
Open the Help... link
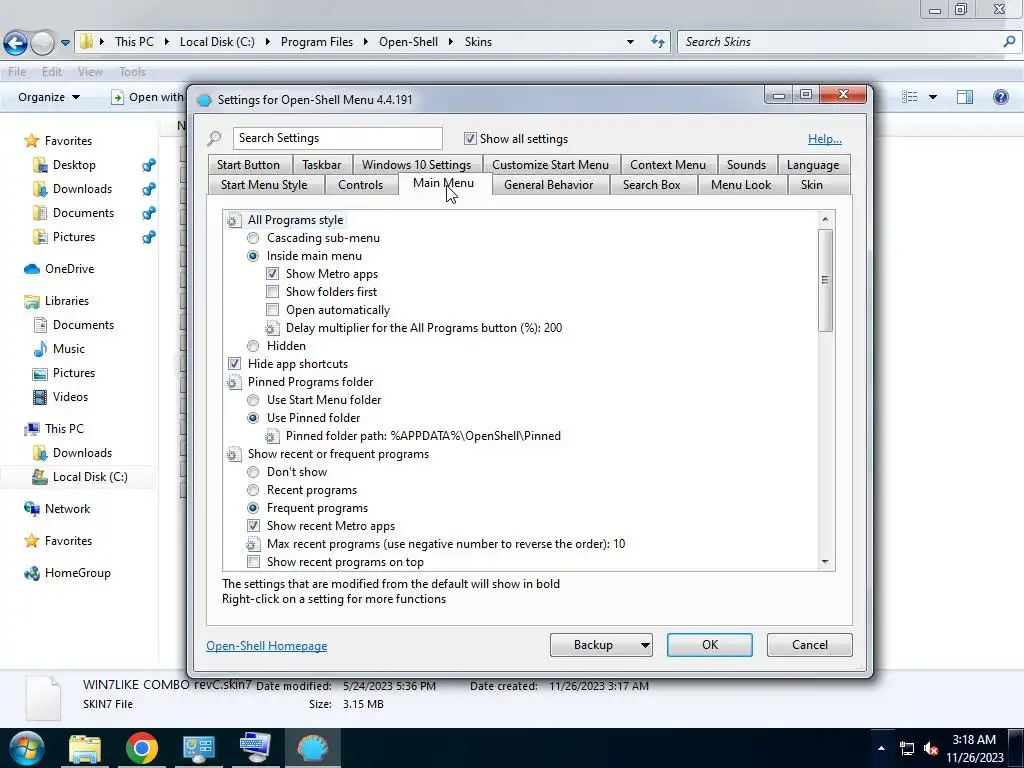pyautogui.click(x=825, y=139)
